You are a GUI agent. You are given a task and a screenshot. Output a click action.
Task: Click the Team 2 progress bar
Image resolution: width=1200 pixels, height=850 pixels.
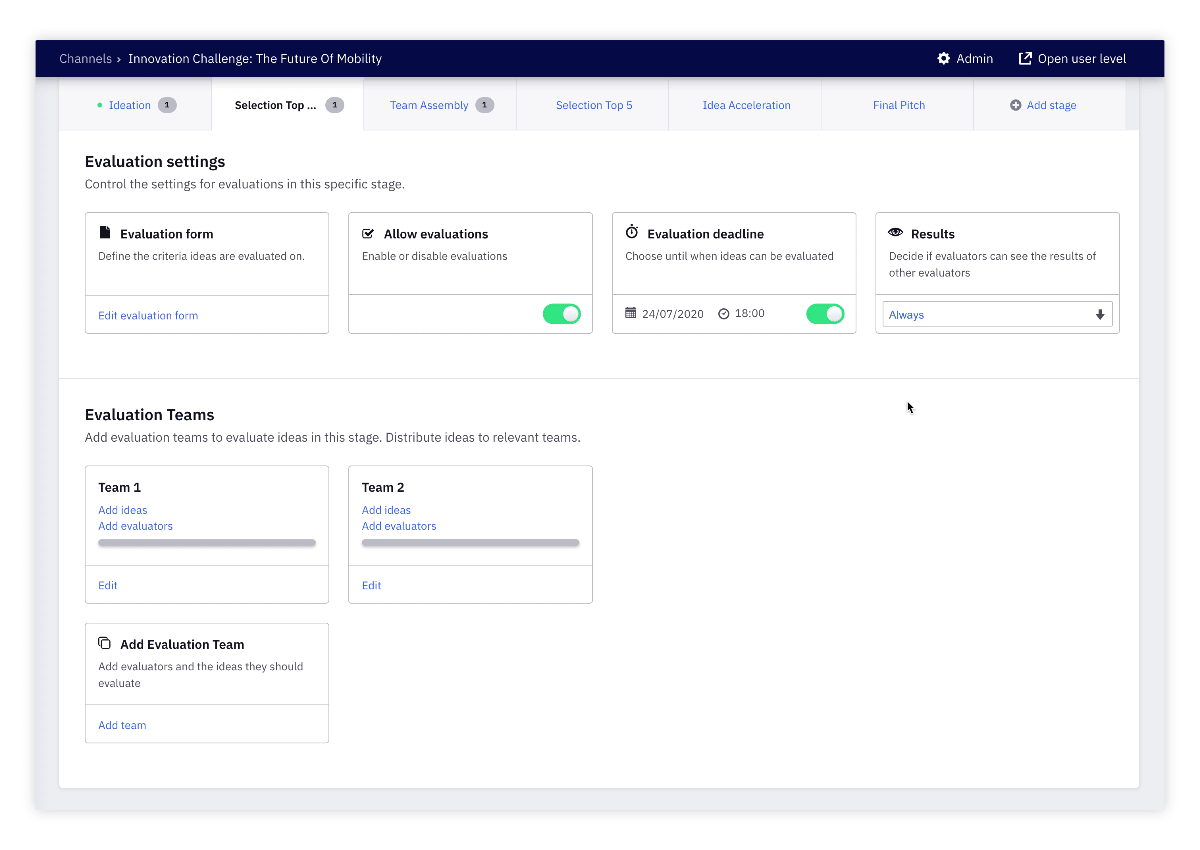coord(470,543)
